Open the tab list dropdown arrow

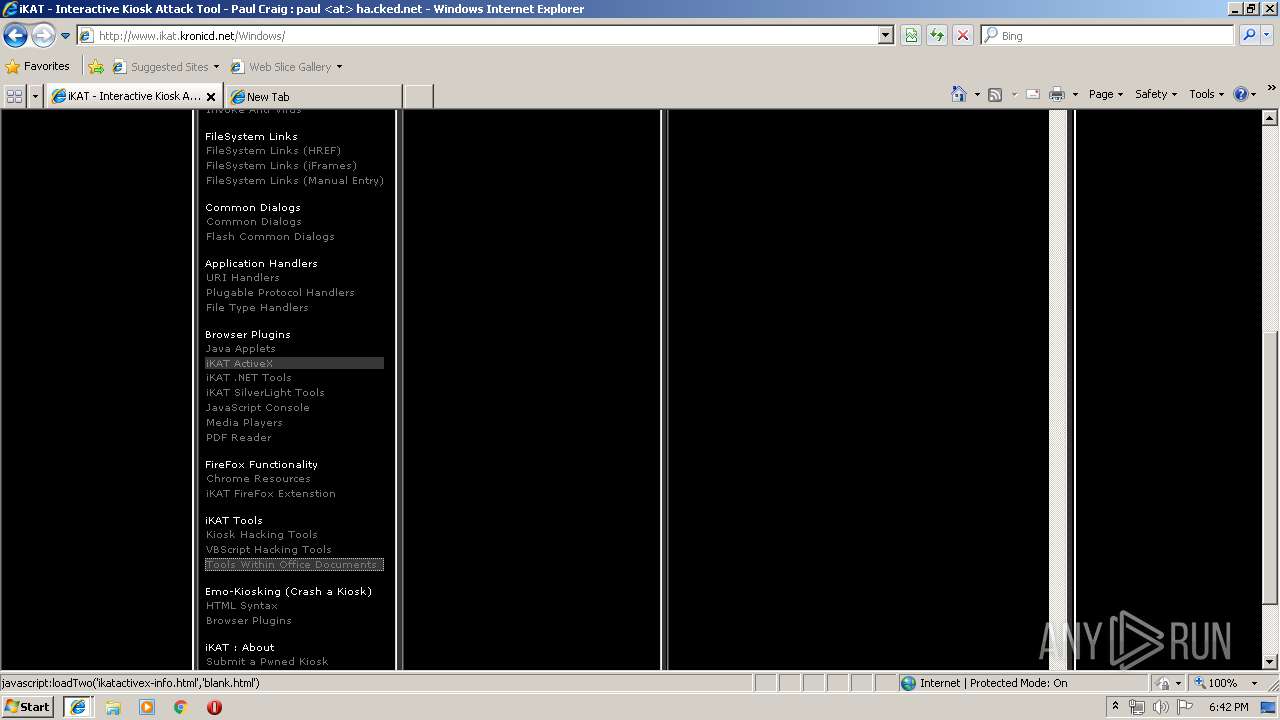click(x=36, y=96)
